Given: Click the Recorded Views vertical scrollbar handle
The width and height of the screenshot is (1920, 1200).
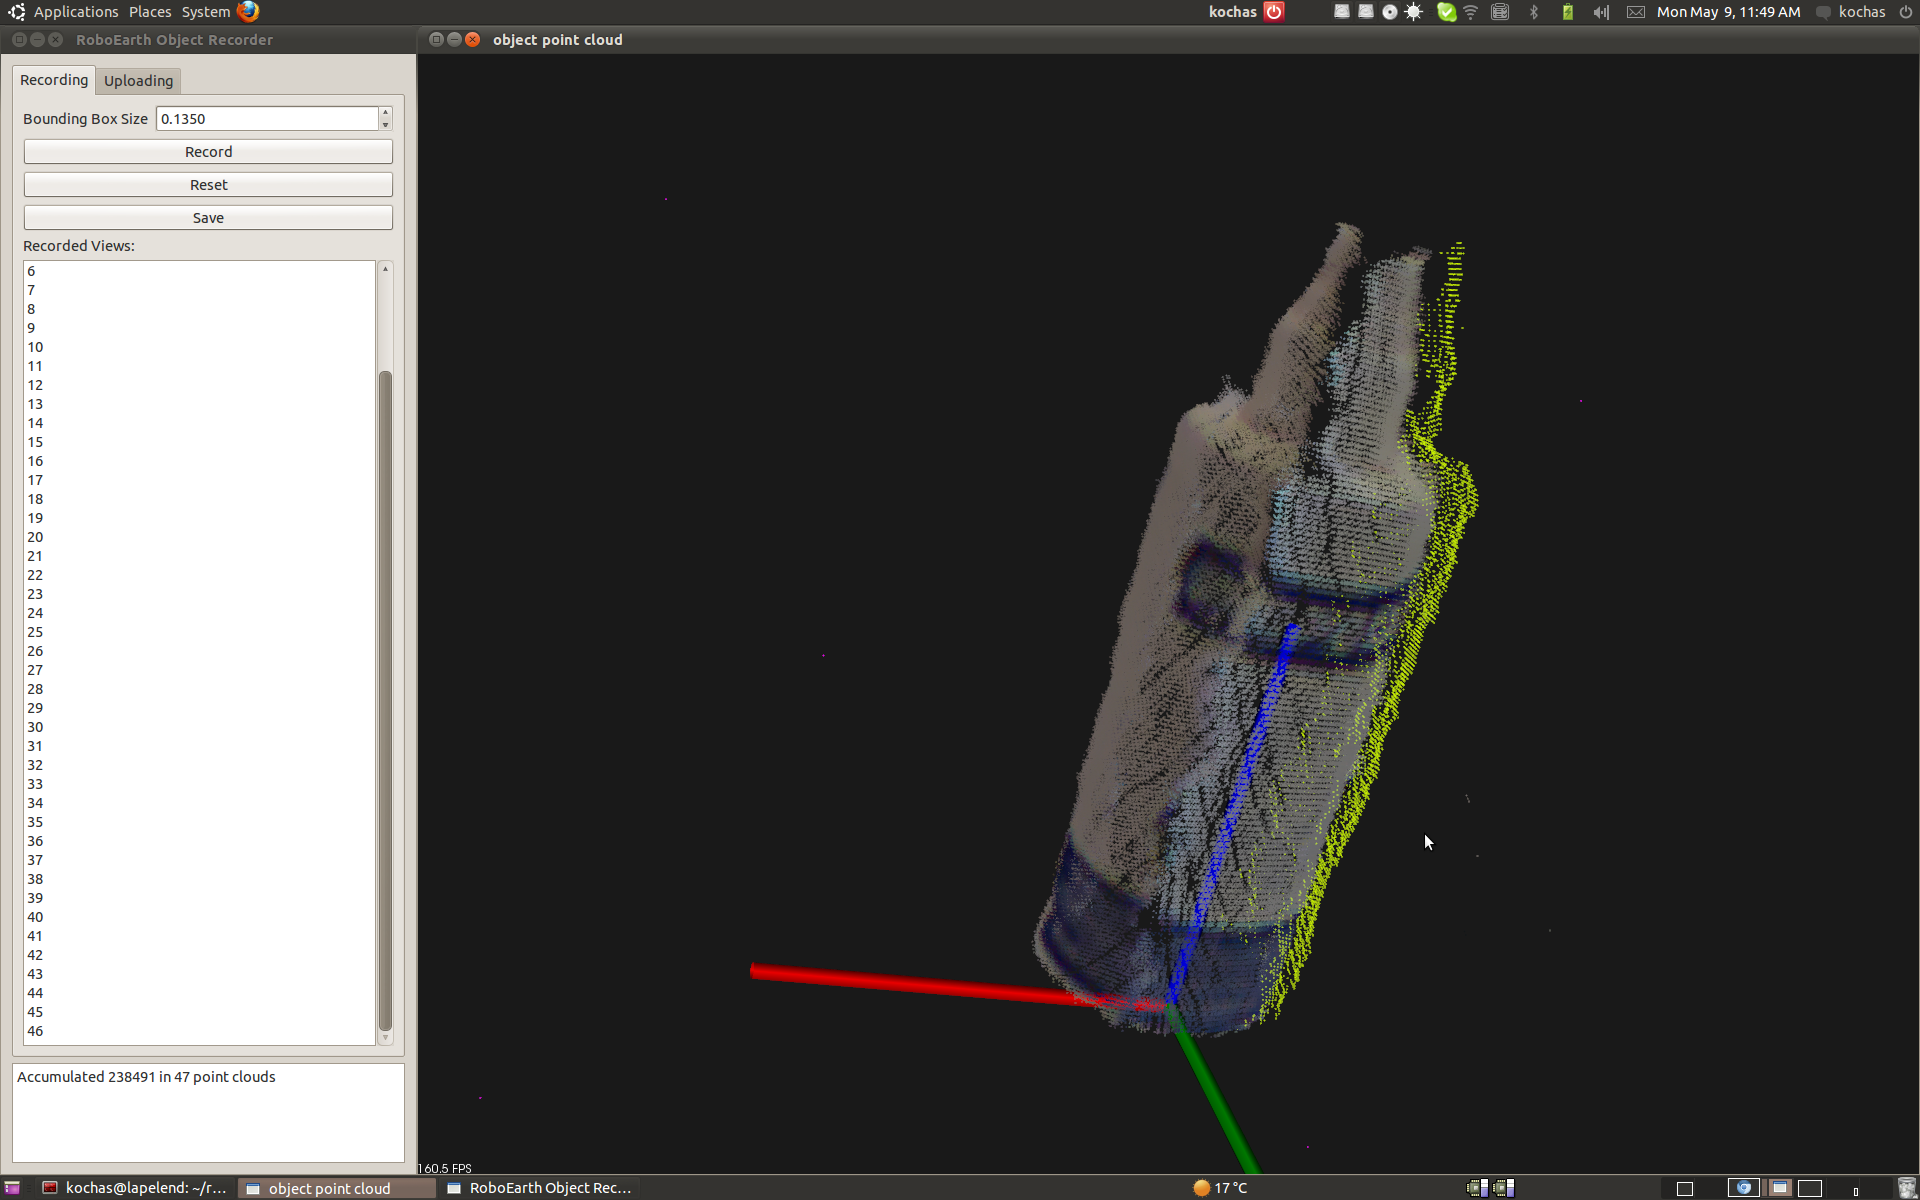Looking at the screenshot, I should pos(385,701).
